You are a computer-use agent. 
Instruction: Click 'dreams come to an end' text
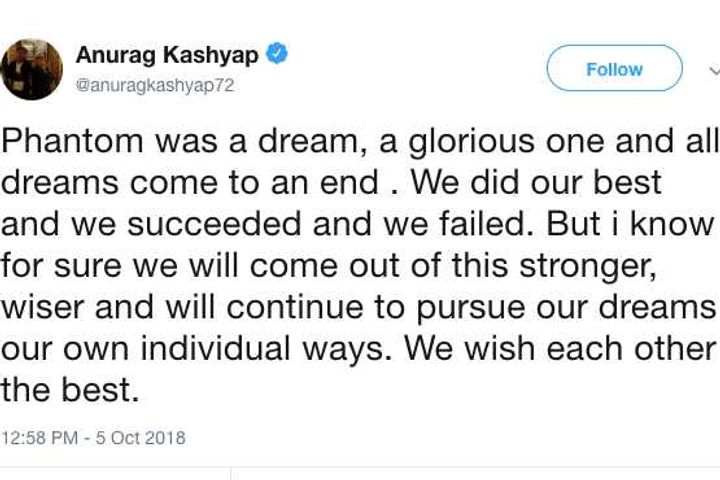(x=190, y=185)
